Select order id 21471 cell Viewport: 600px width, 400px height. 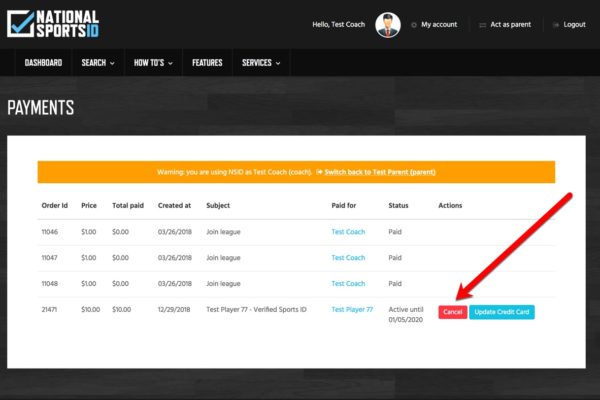(x=49, y=310)
